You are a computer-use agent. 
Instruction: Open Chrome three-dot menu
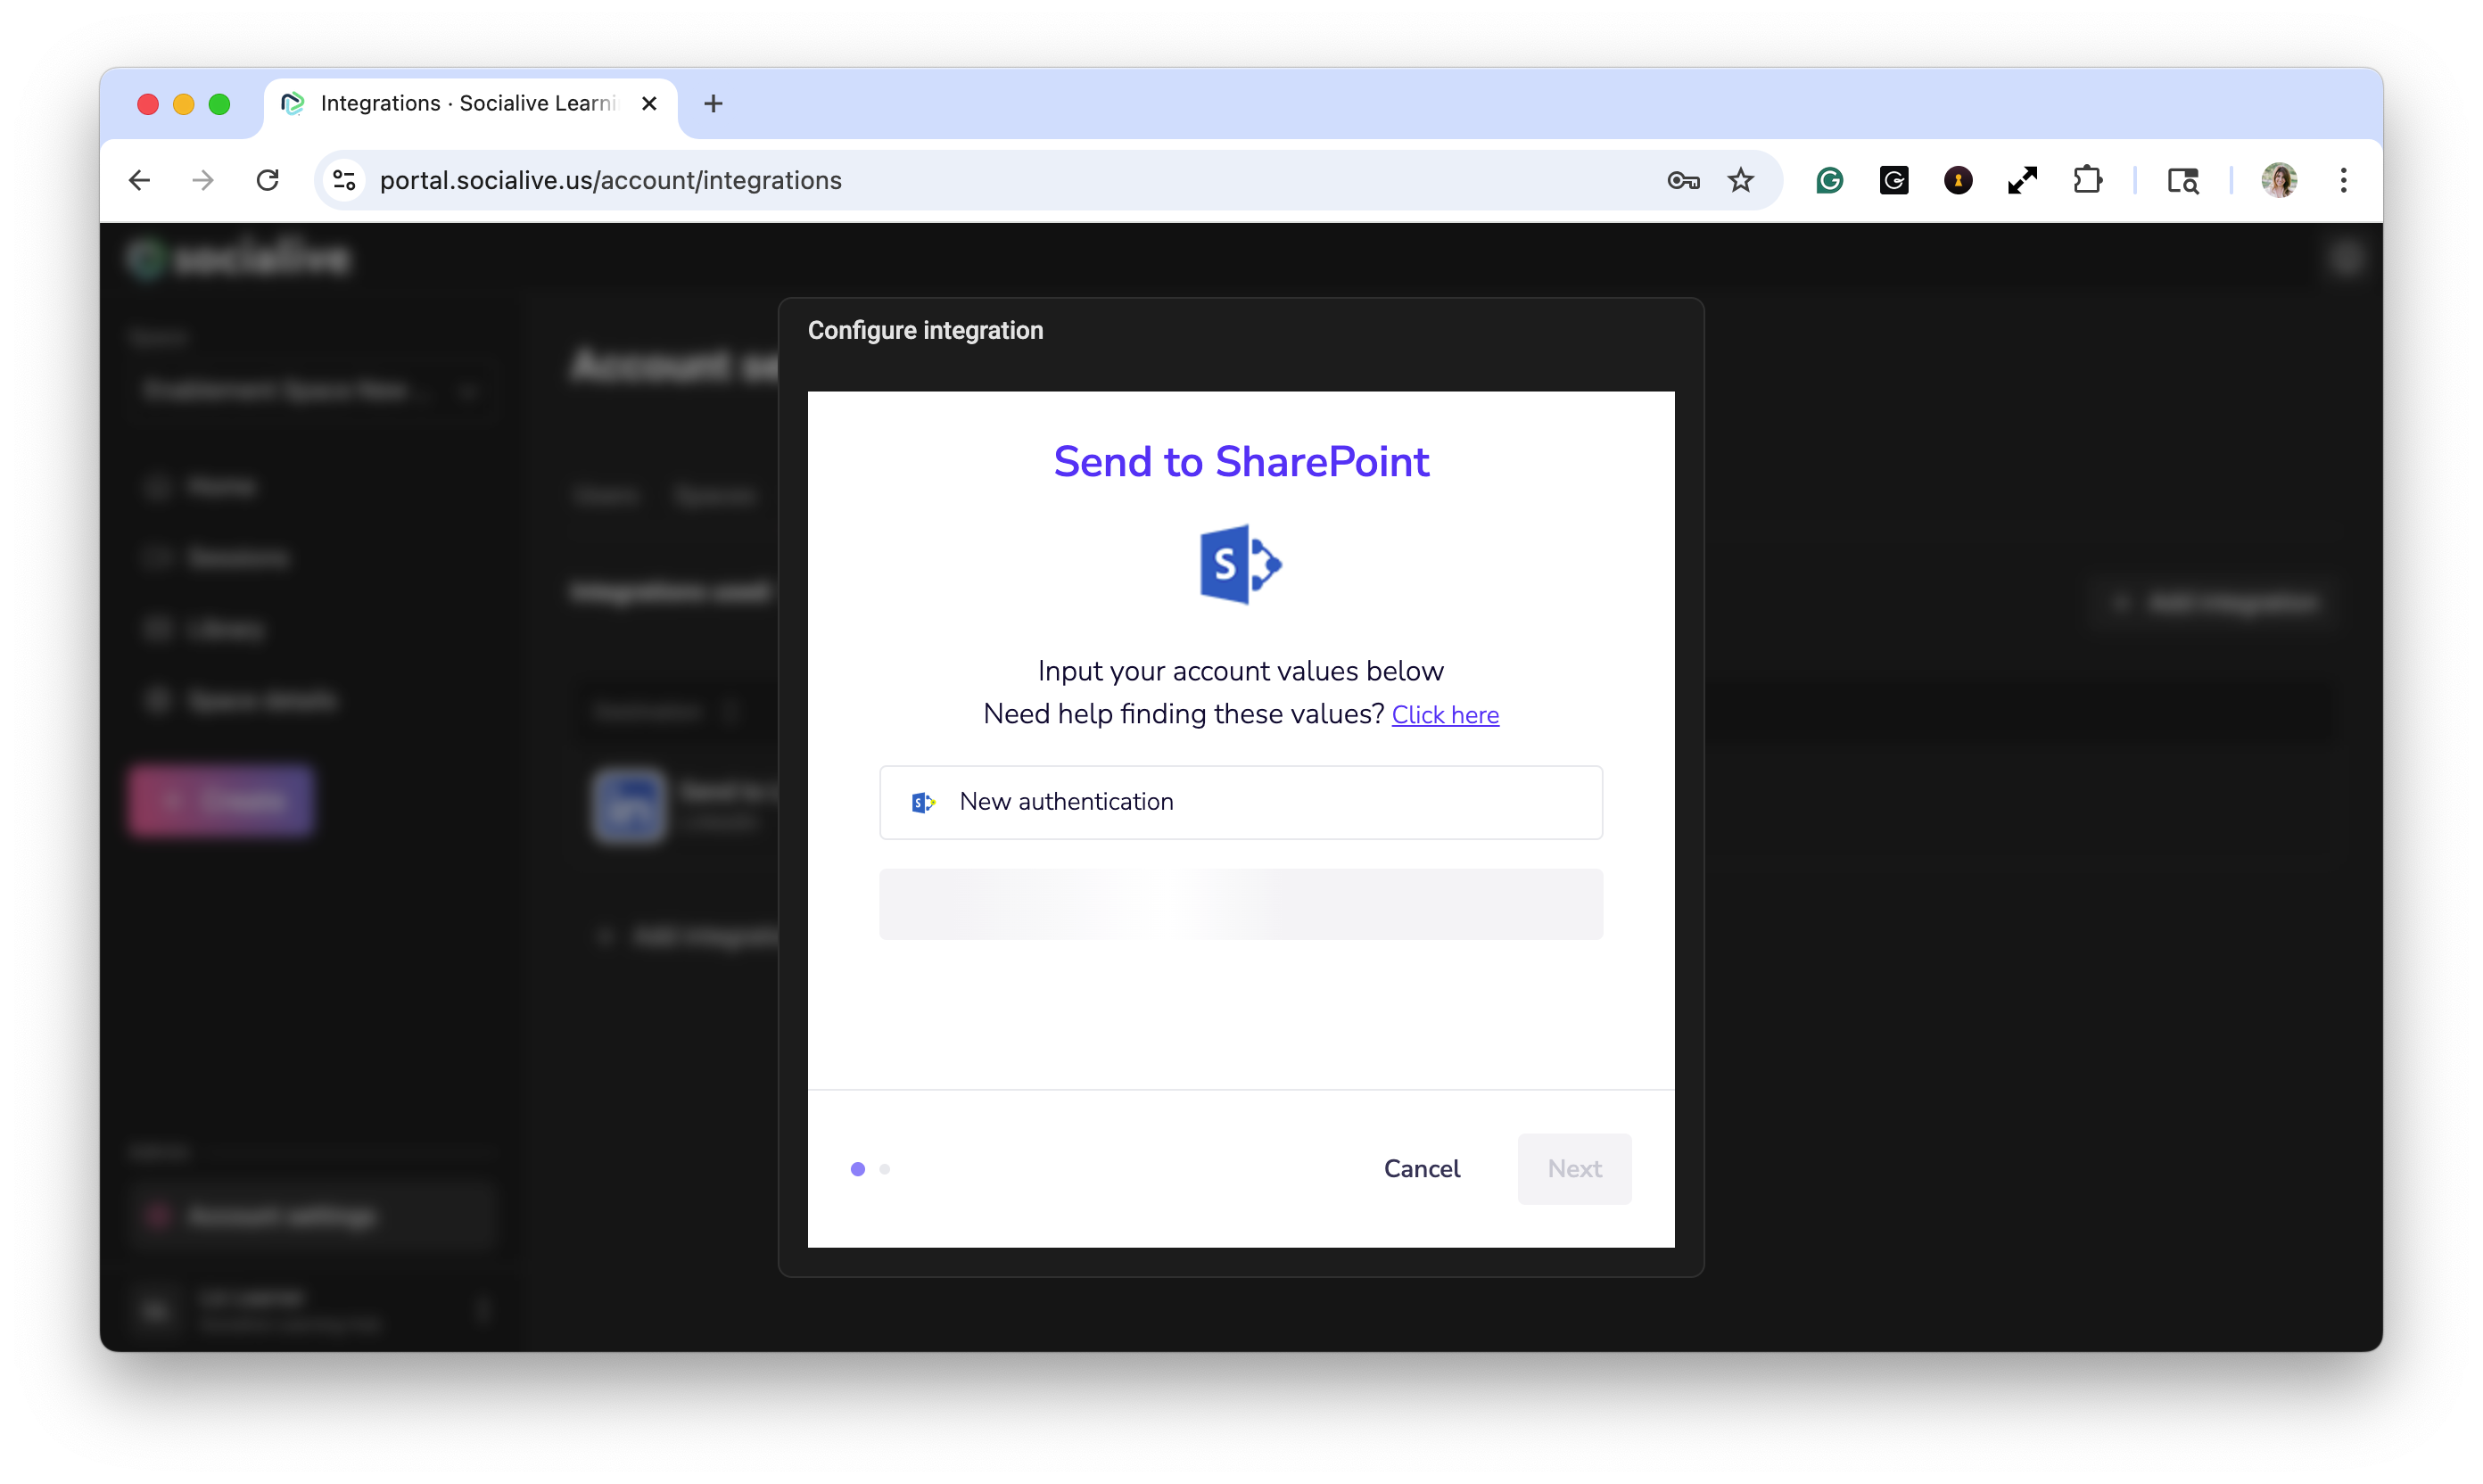2343,181
